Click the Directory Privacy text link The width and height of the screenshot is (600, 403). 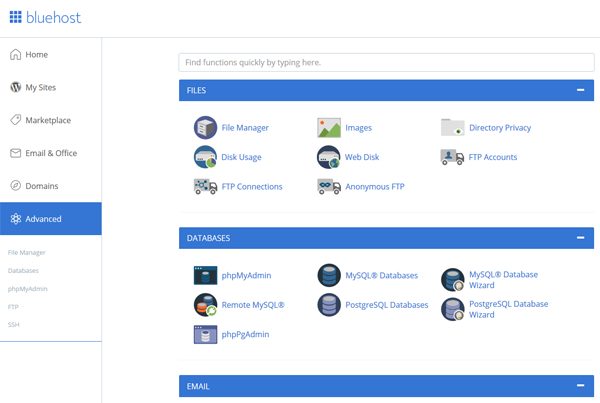(500, 128)
